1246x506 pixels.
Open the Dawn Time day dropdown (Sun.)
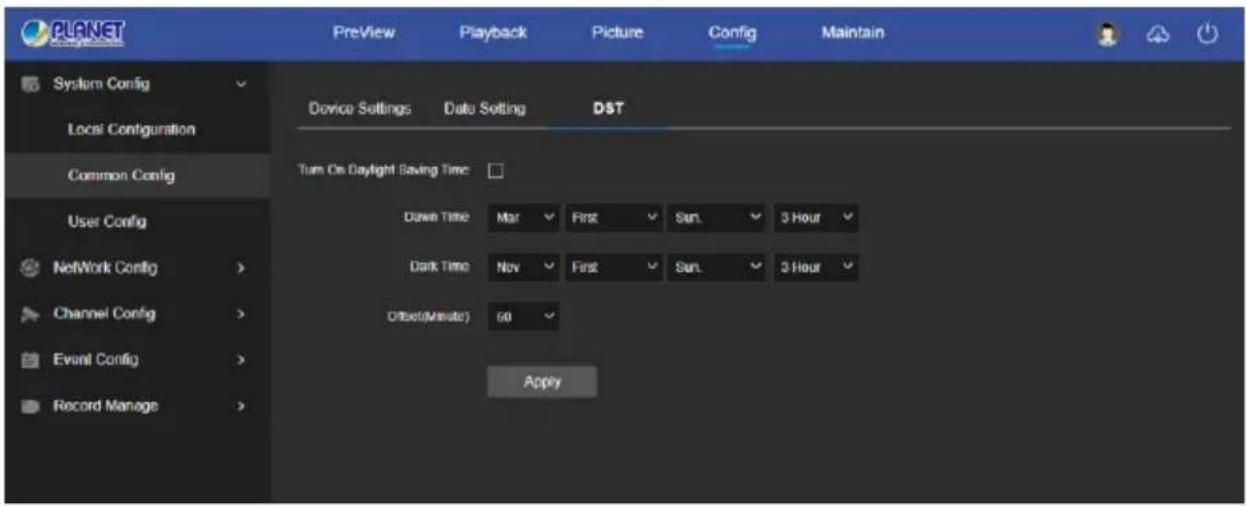coord(718,217)
